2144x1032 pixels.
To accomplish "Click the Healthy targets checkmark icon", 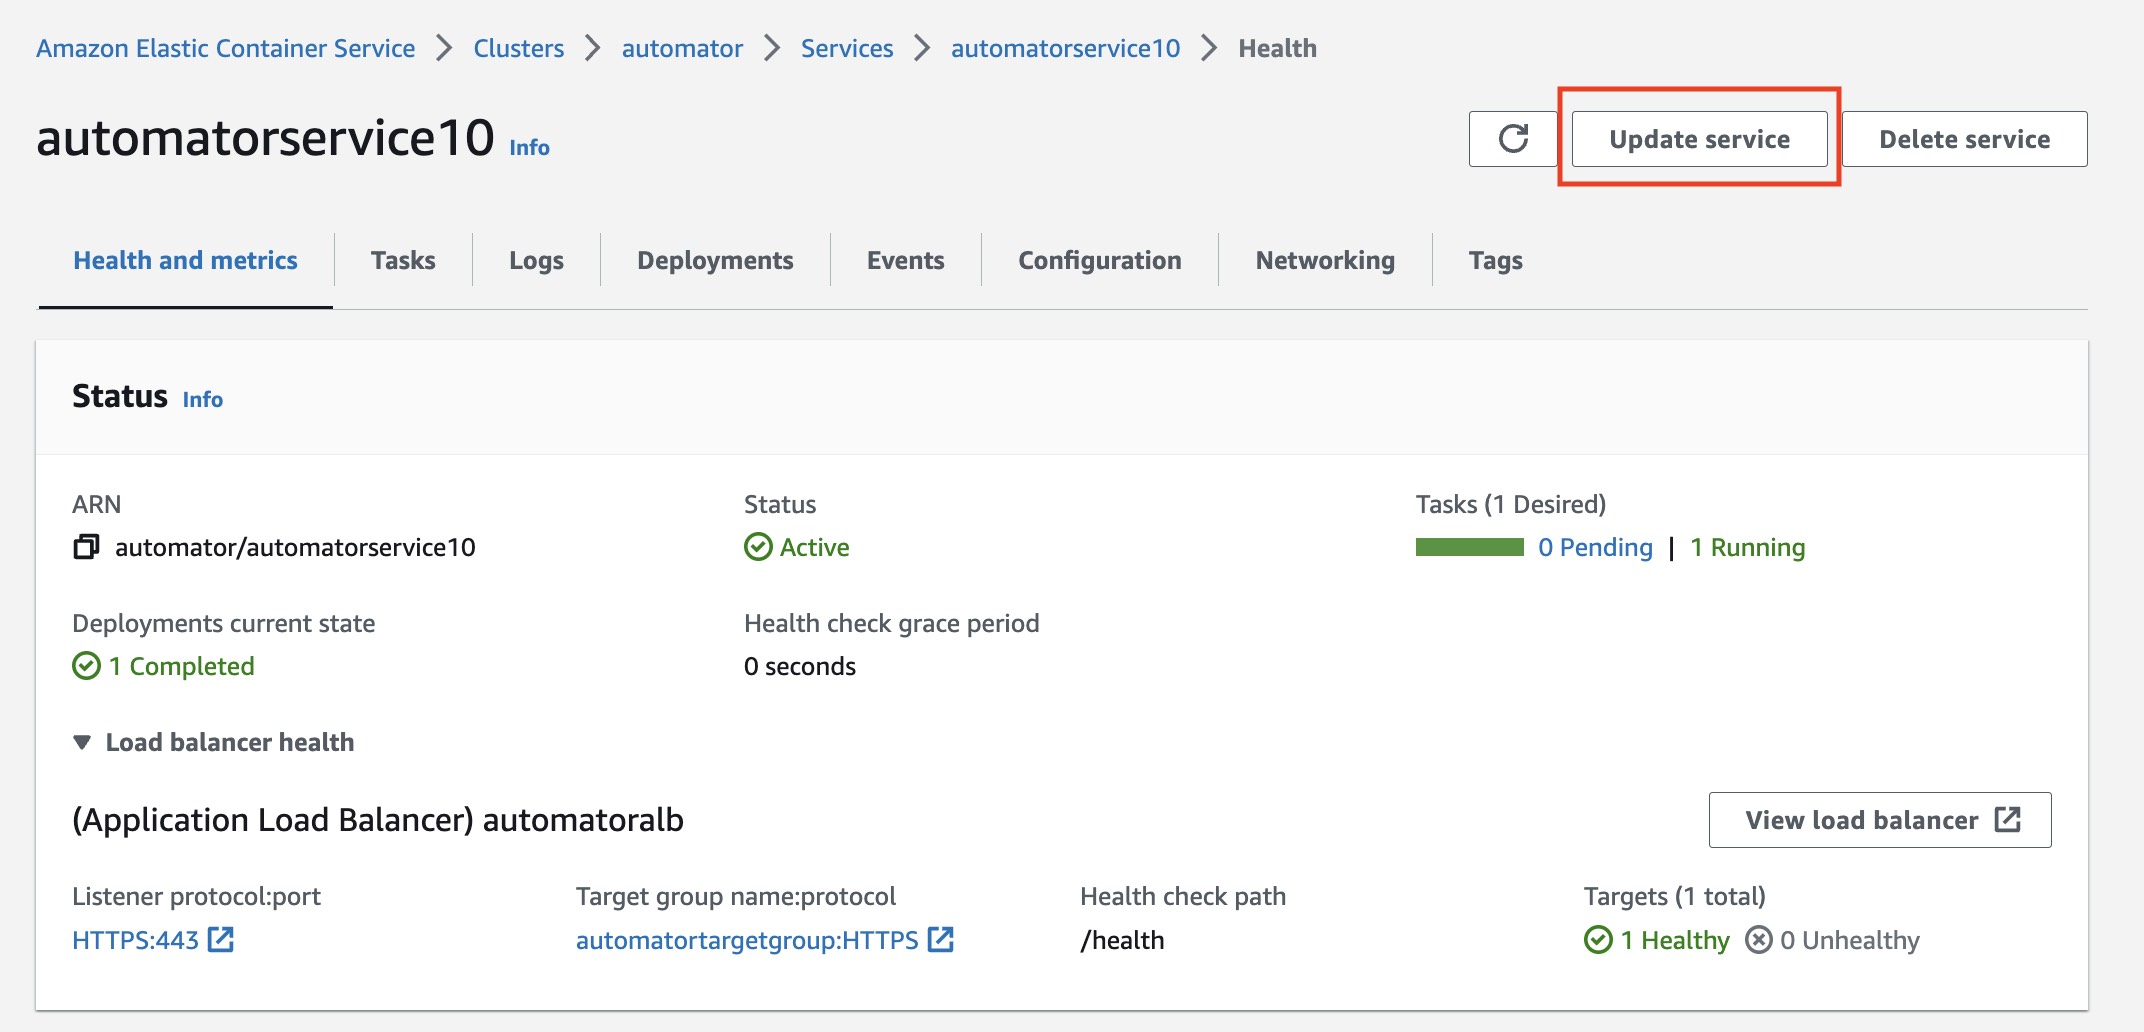I will click(x=1598, y=940).
